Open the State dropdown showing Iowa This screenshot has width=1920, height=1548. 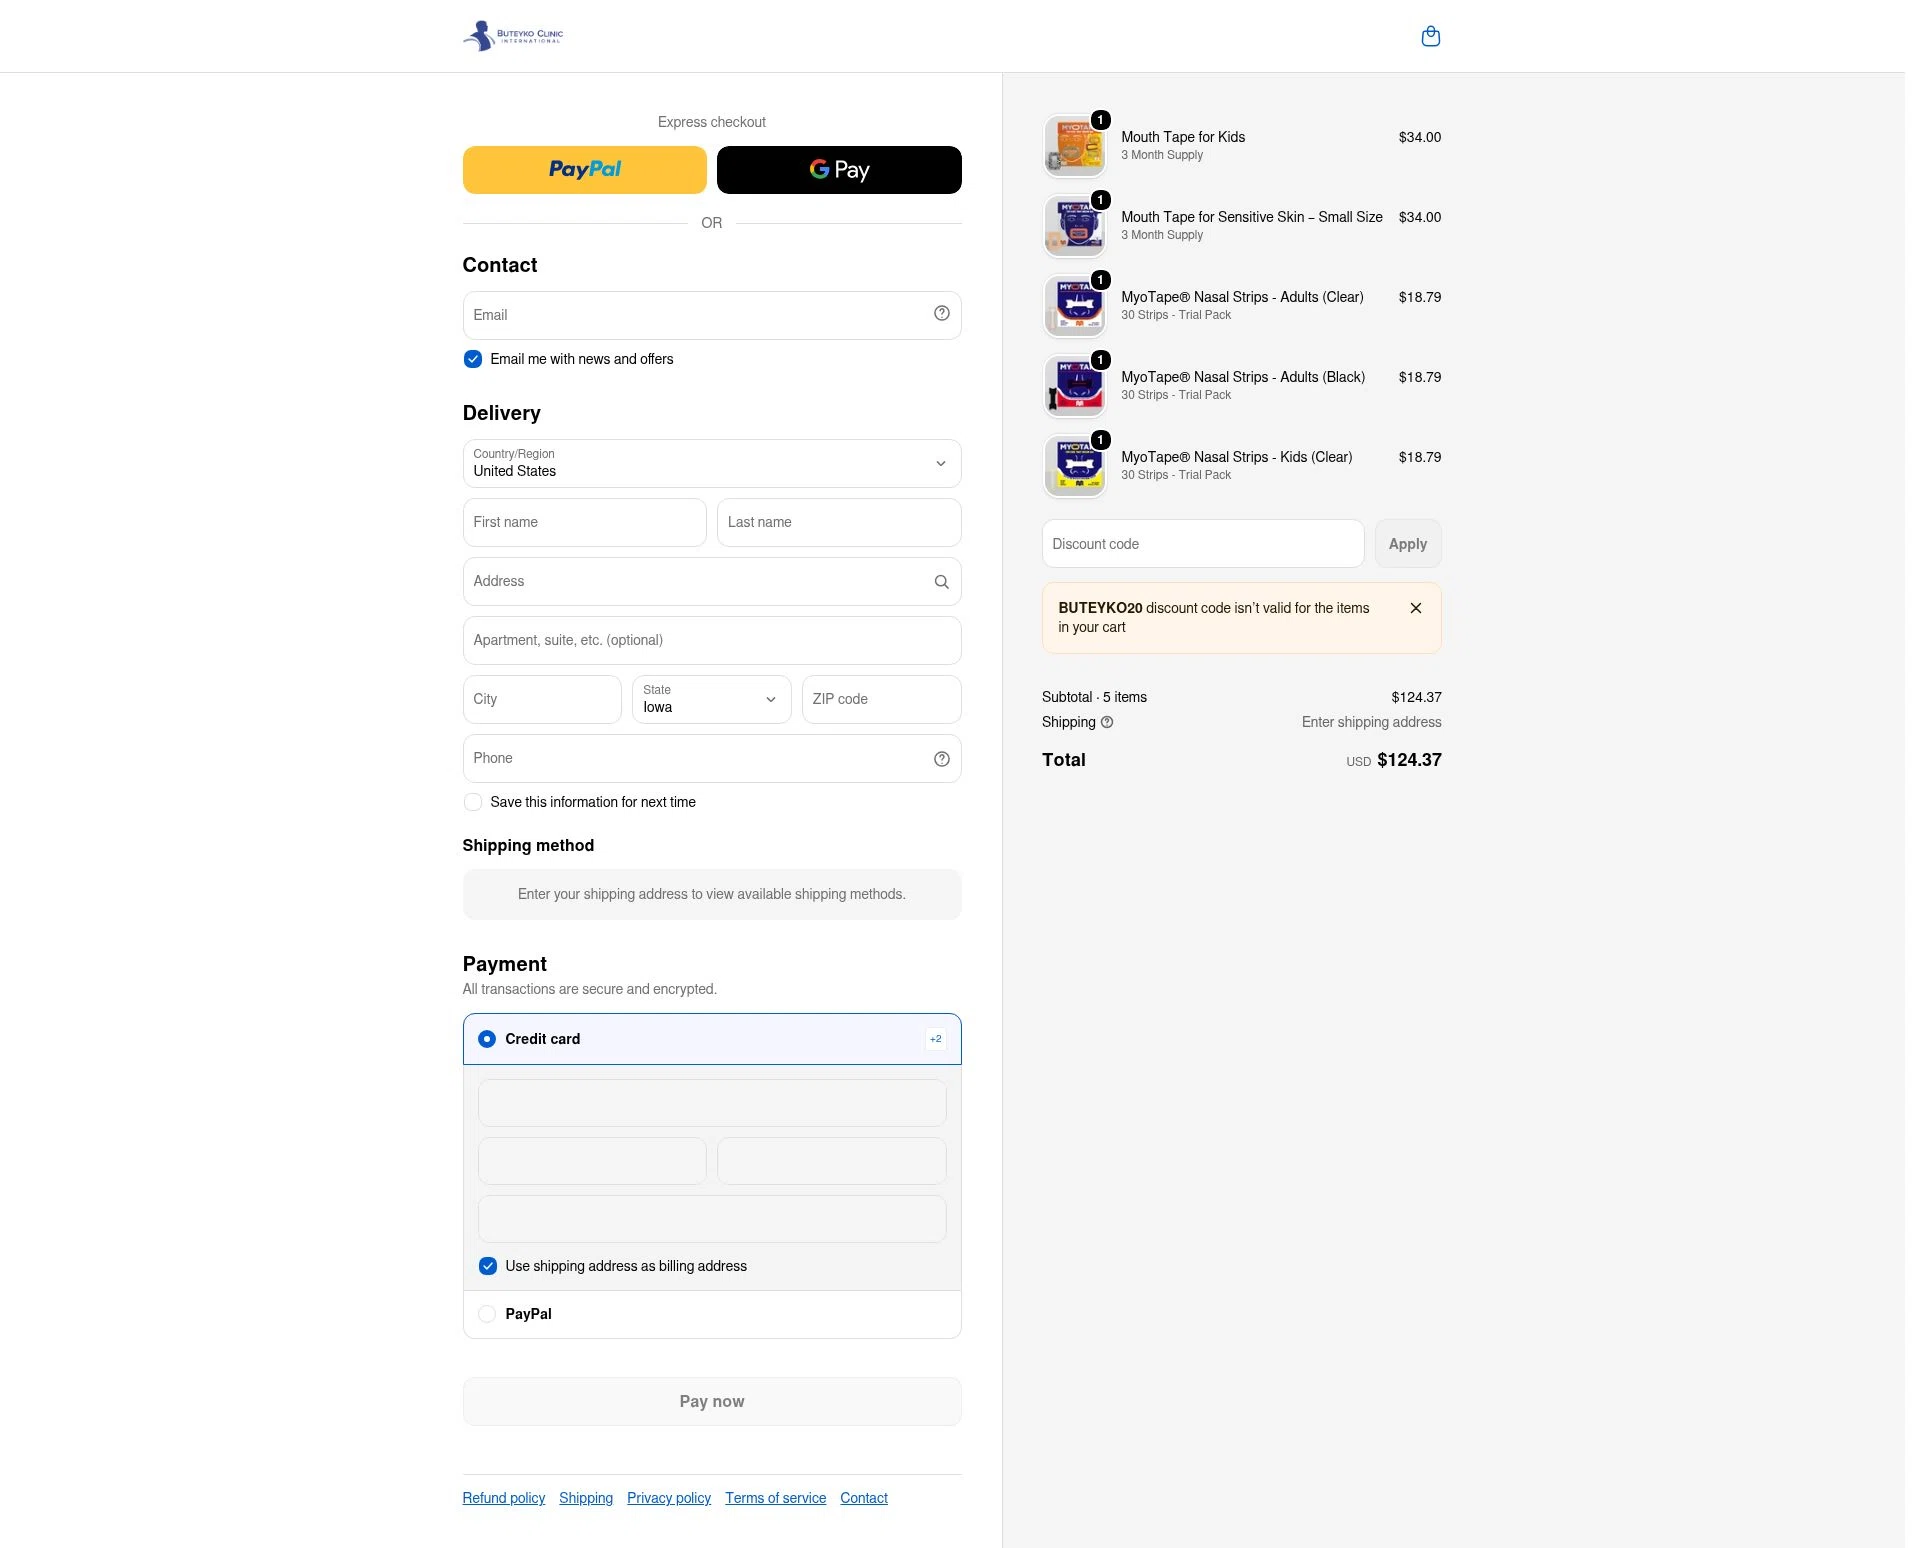point(712,699)
